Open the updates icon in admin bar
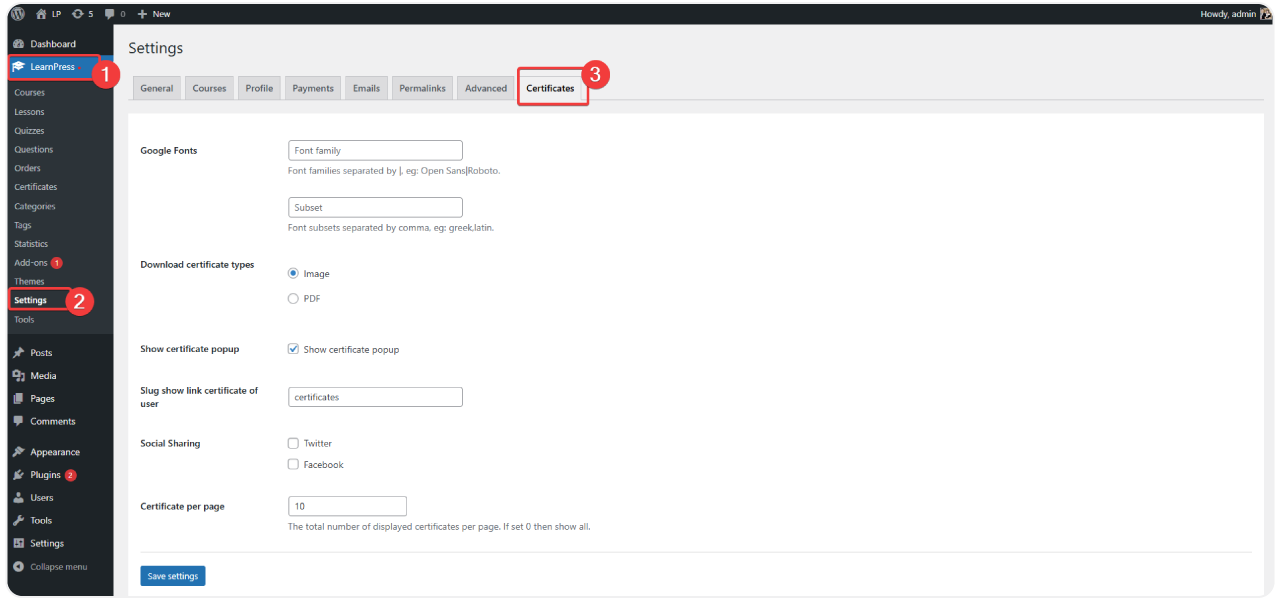Image resolution: width=1280 pixels, height=600 pixels. click(78, 14)
